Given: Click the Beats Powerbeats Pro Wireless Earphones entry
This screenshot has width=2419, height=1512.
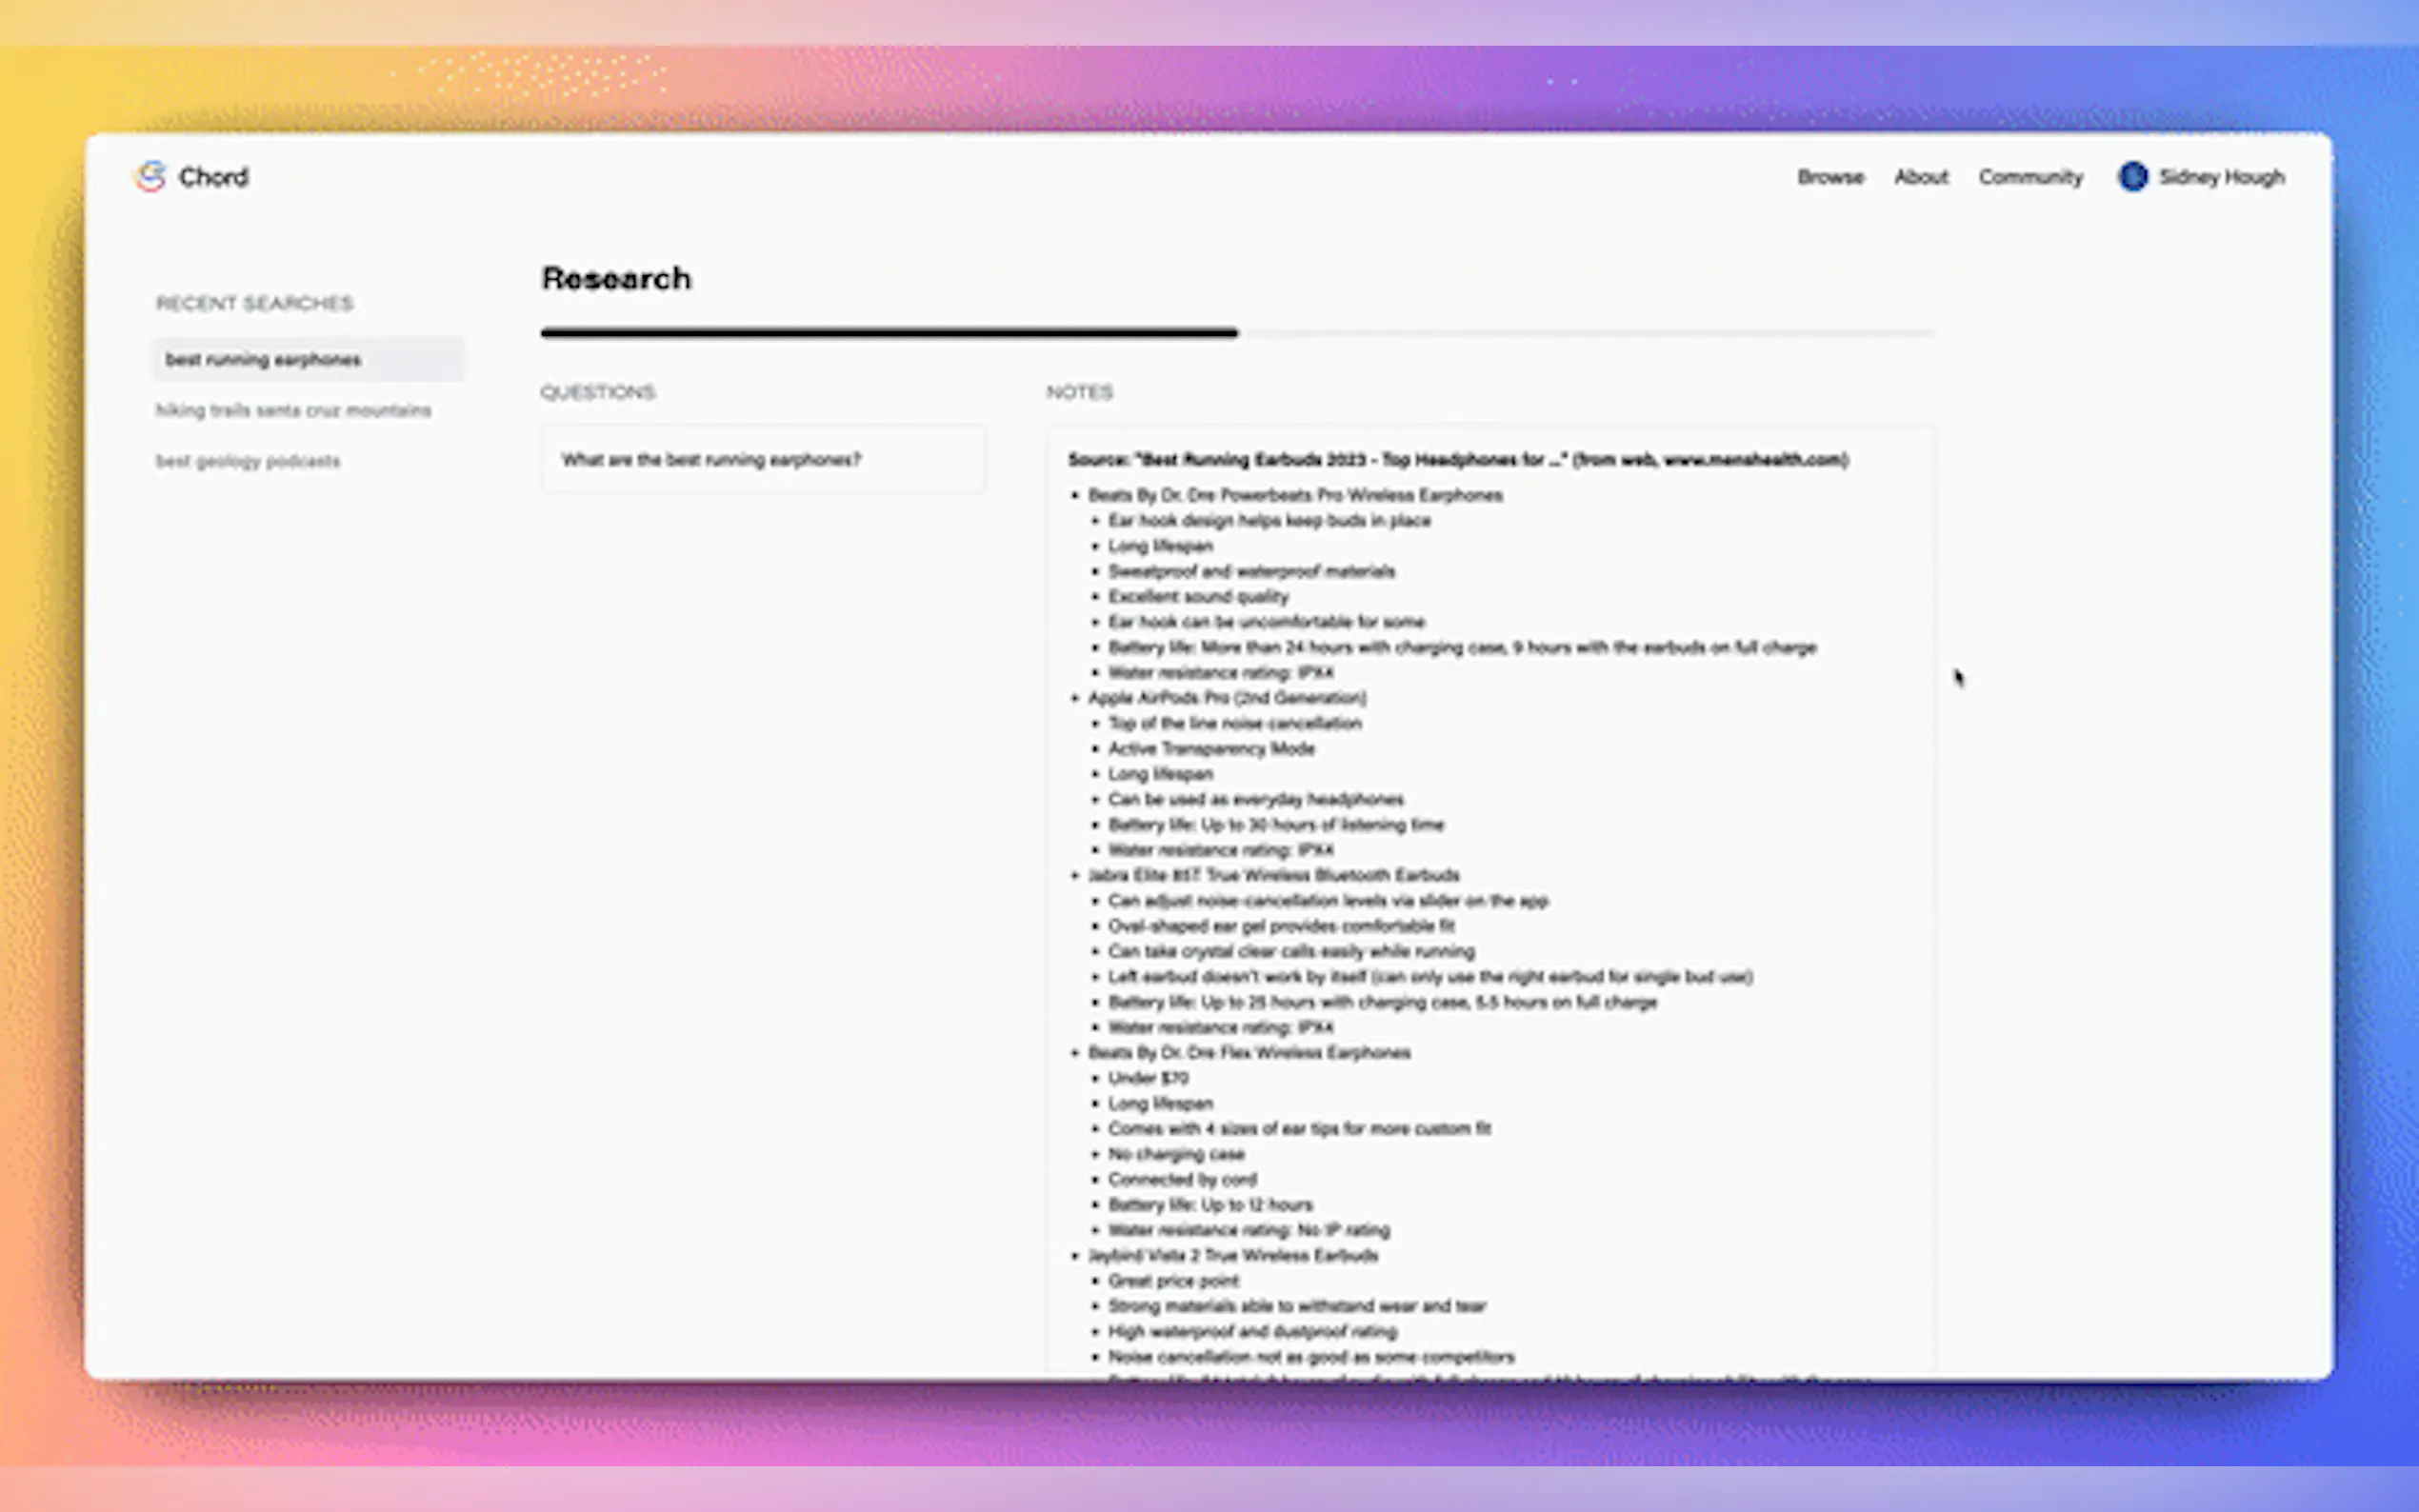Looking at the screenshot, I should (x=1295, y=495).
